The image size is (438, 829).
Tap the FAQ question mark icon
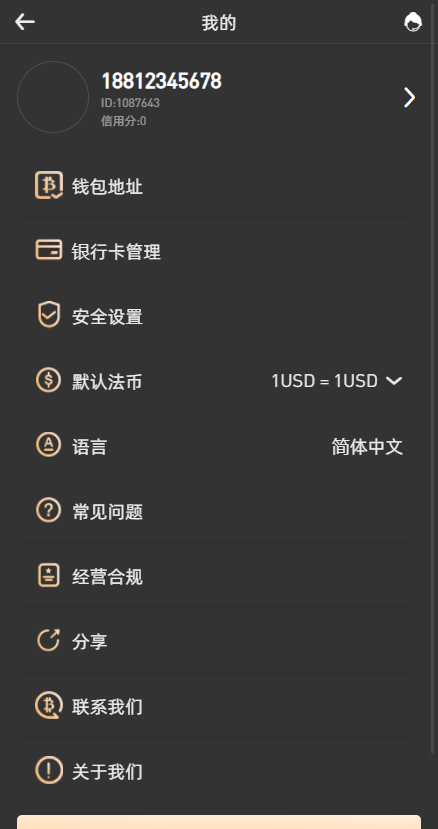49,510
